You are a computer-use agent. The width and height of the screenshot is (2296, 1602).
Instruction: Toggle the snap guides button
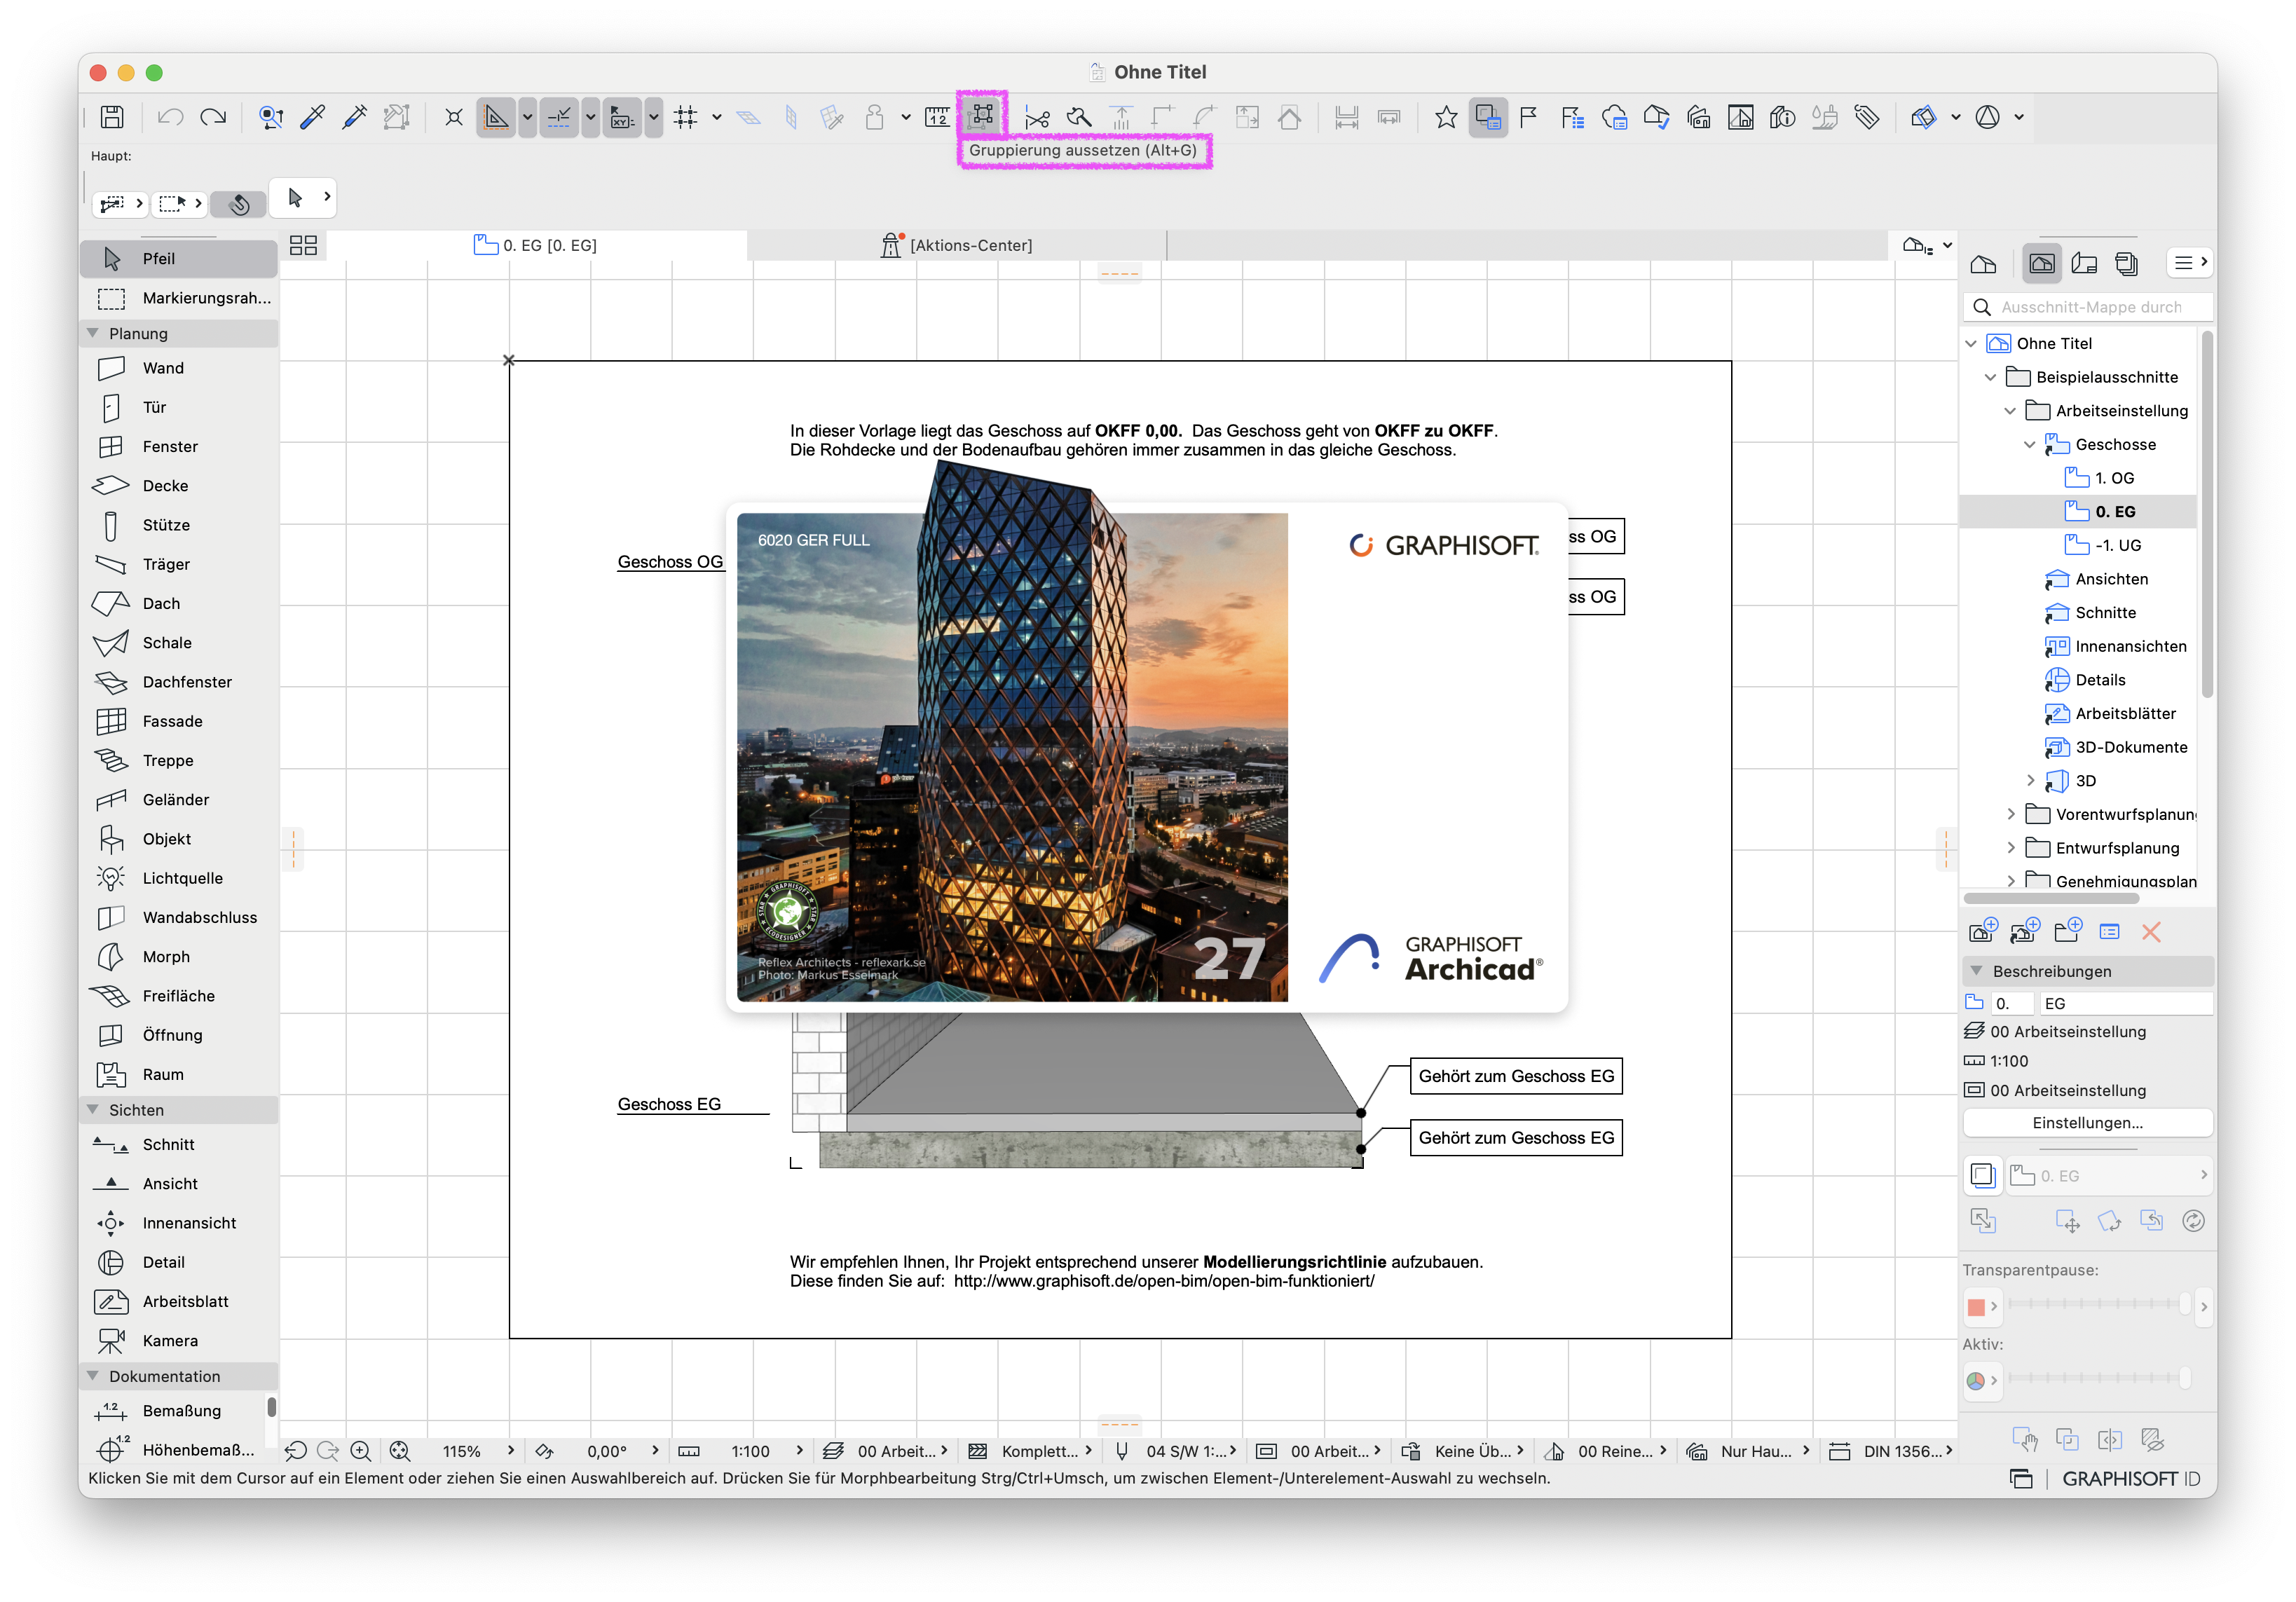559,117
